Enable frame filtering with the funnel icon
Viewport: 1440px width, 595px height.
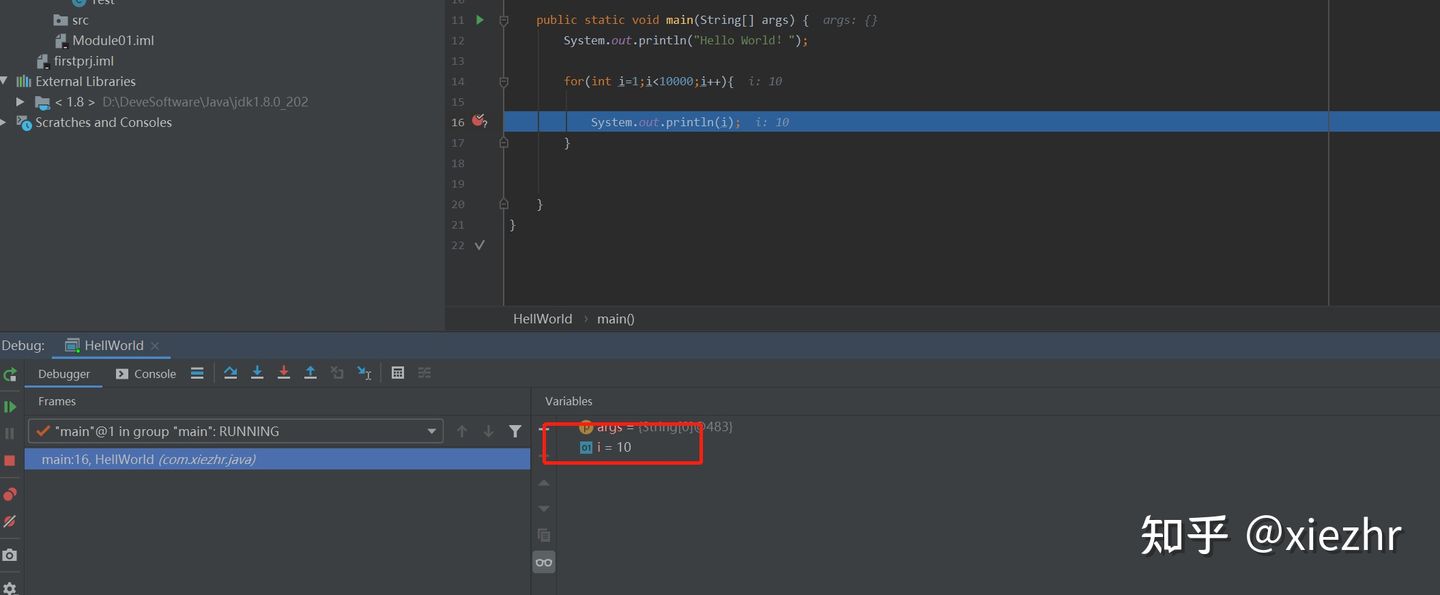tap(514, 430)
